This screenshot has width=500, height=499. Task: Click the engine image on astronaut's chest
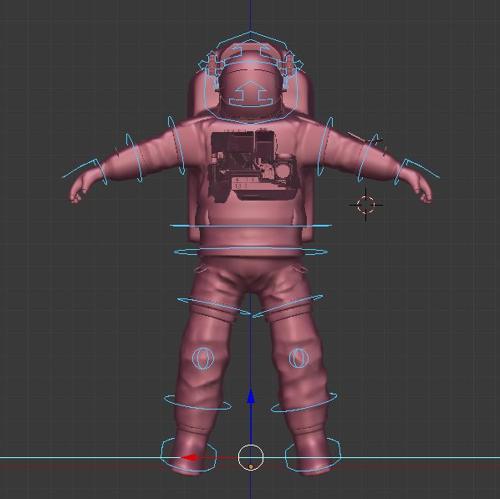tap(253, 166)
